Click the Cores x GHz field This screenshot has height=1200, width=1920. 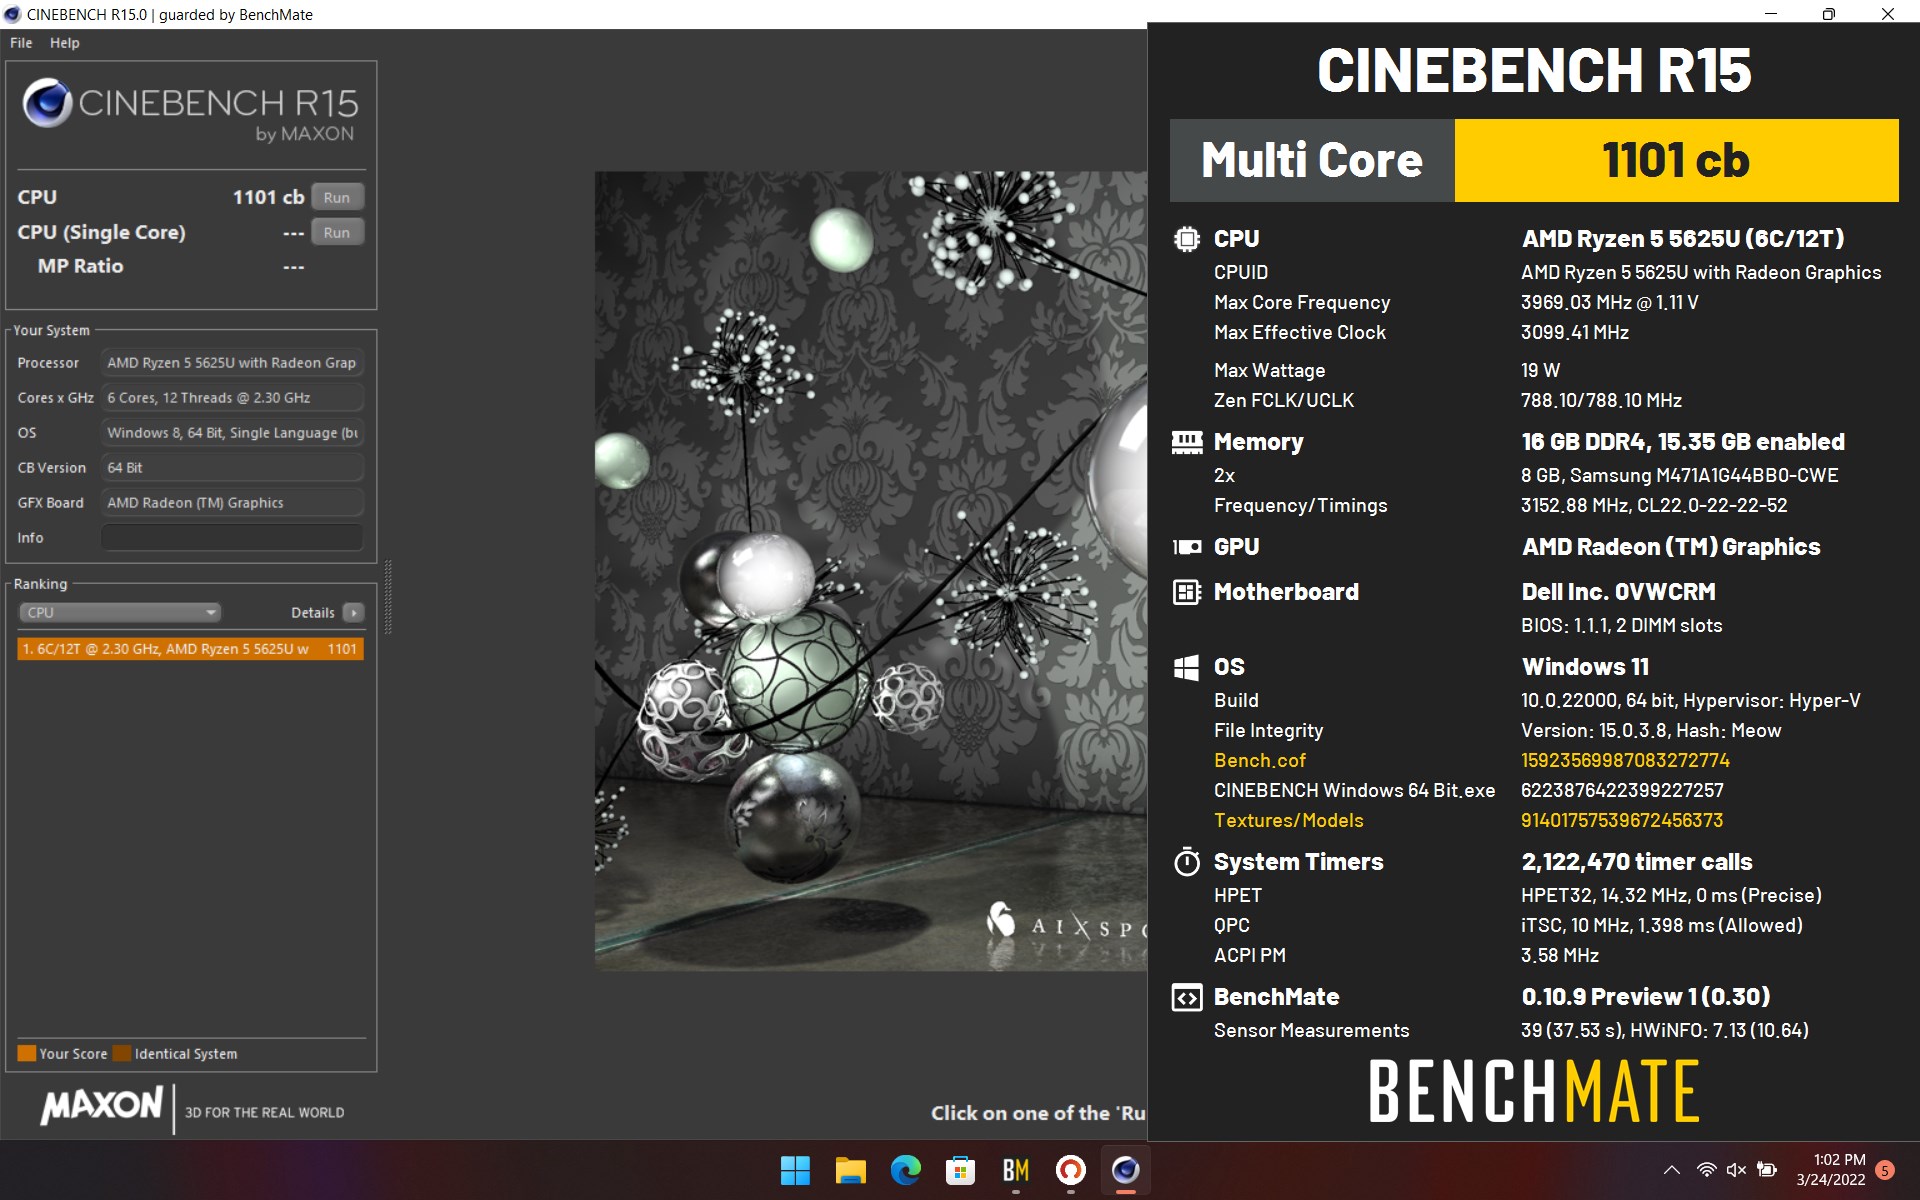click(x=232, y=397)
